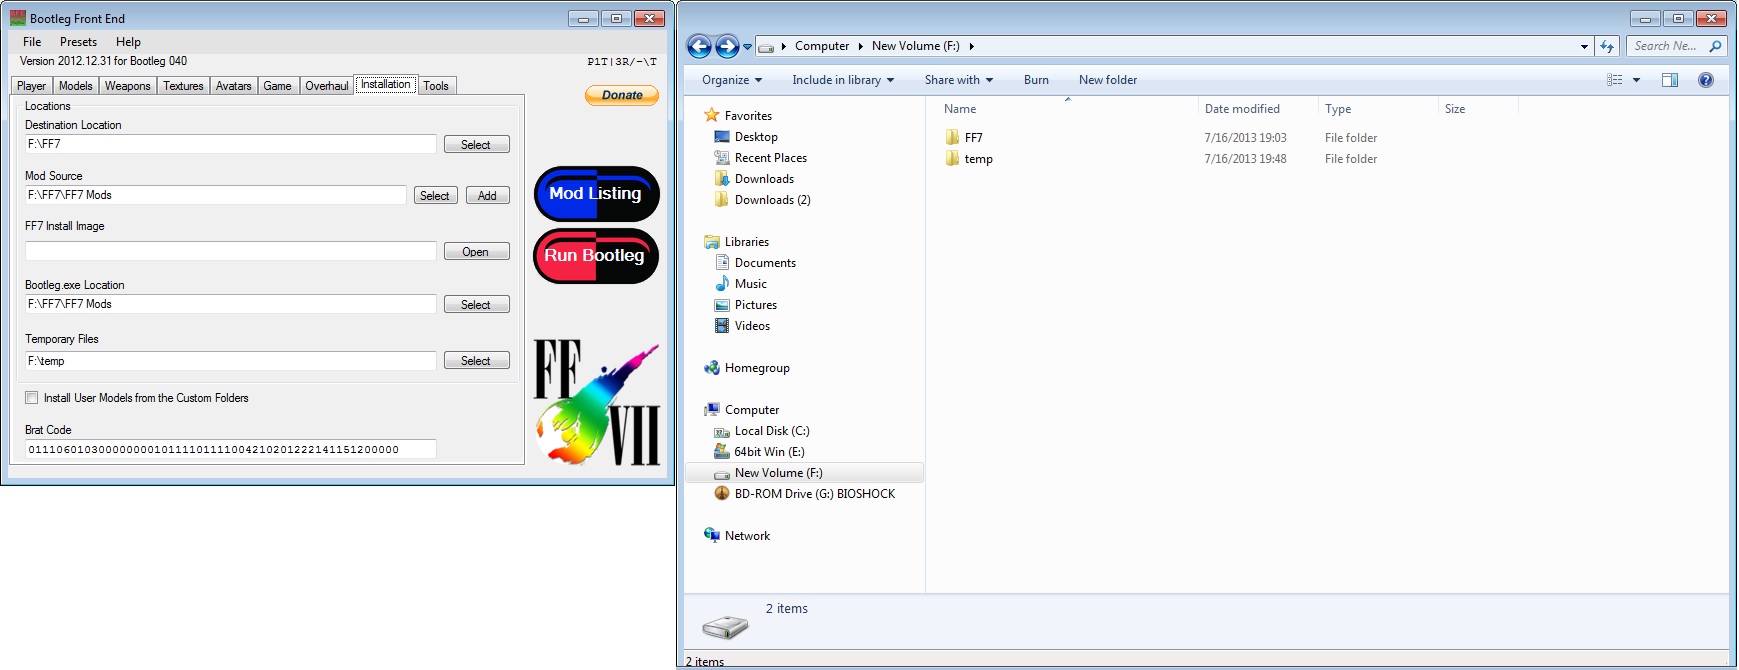1739x670 pixels.
Task: Click the 64bit Win (E:) drive icon
Action: point(722,451)
